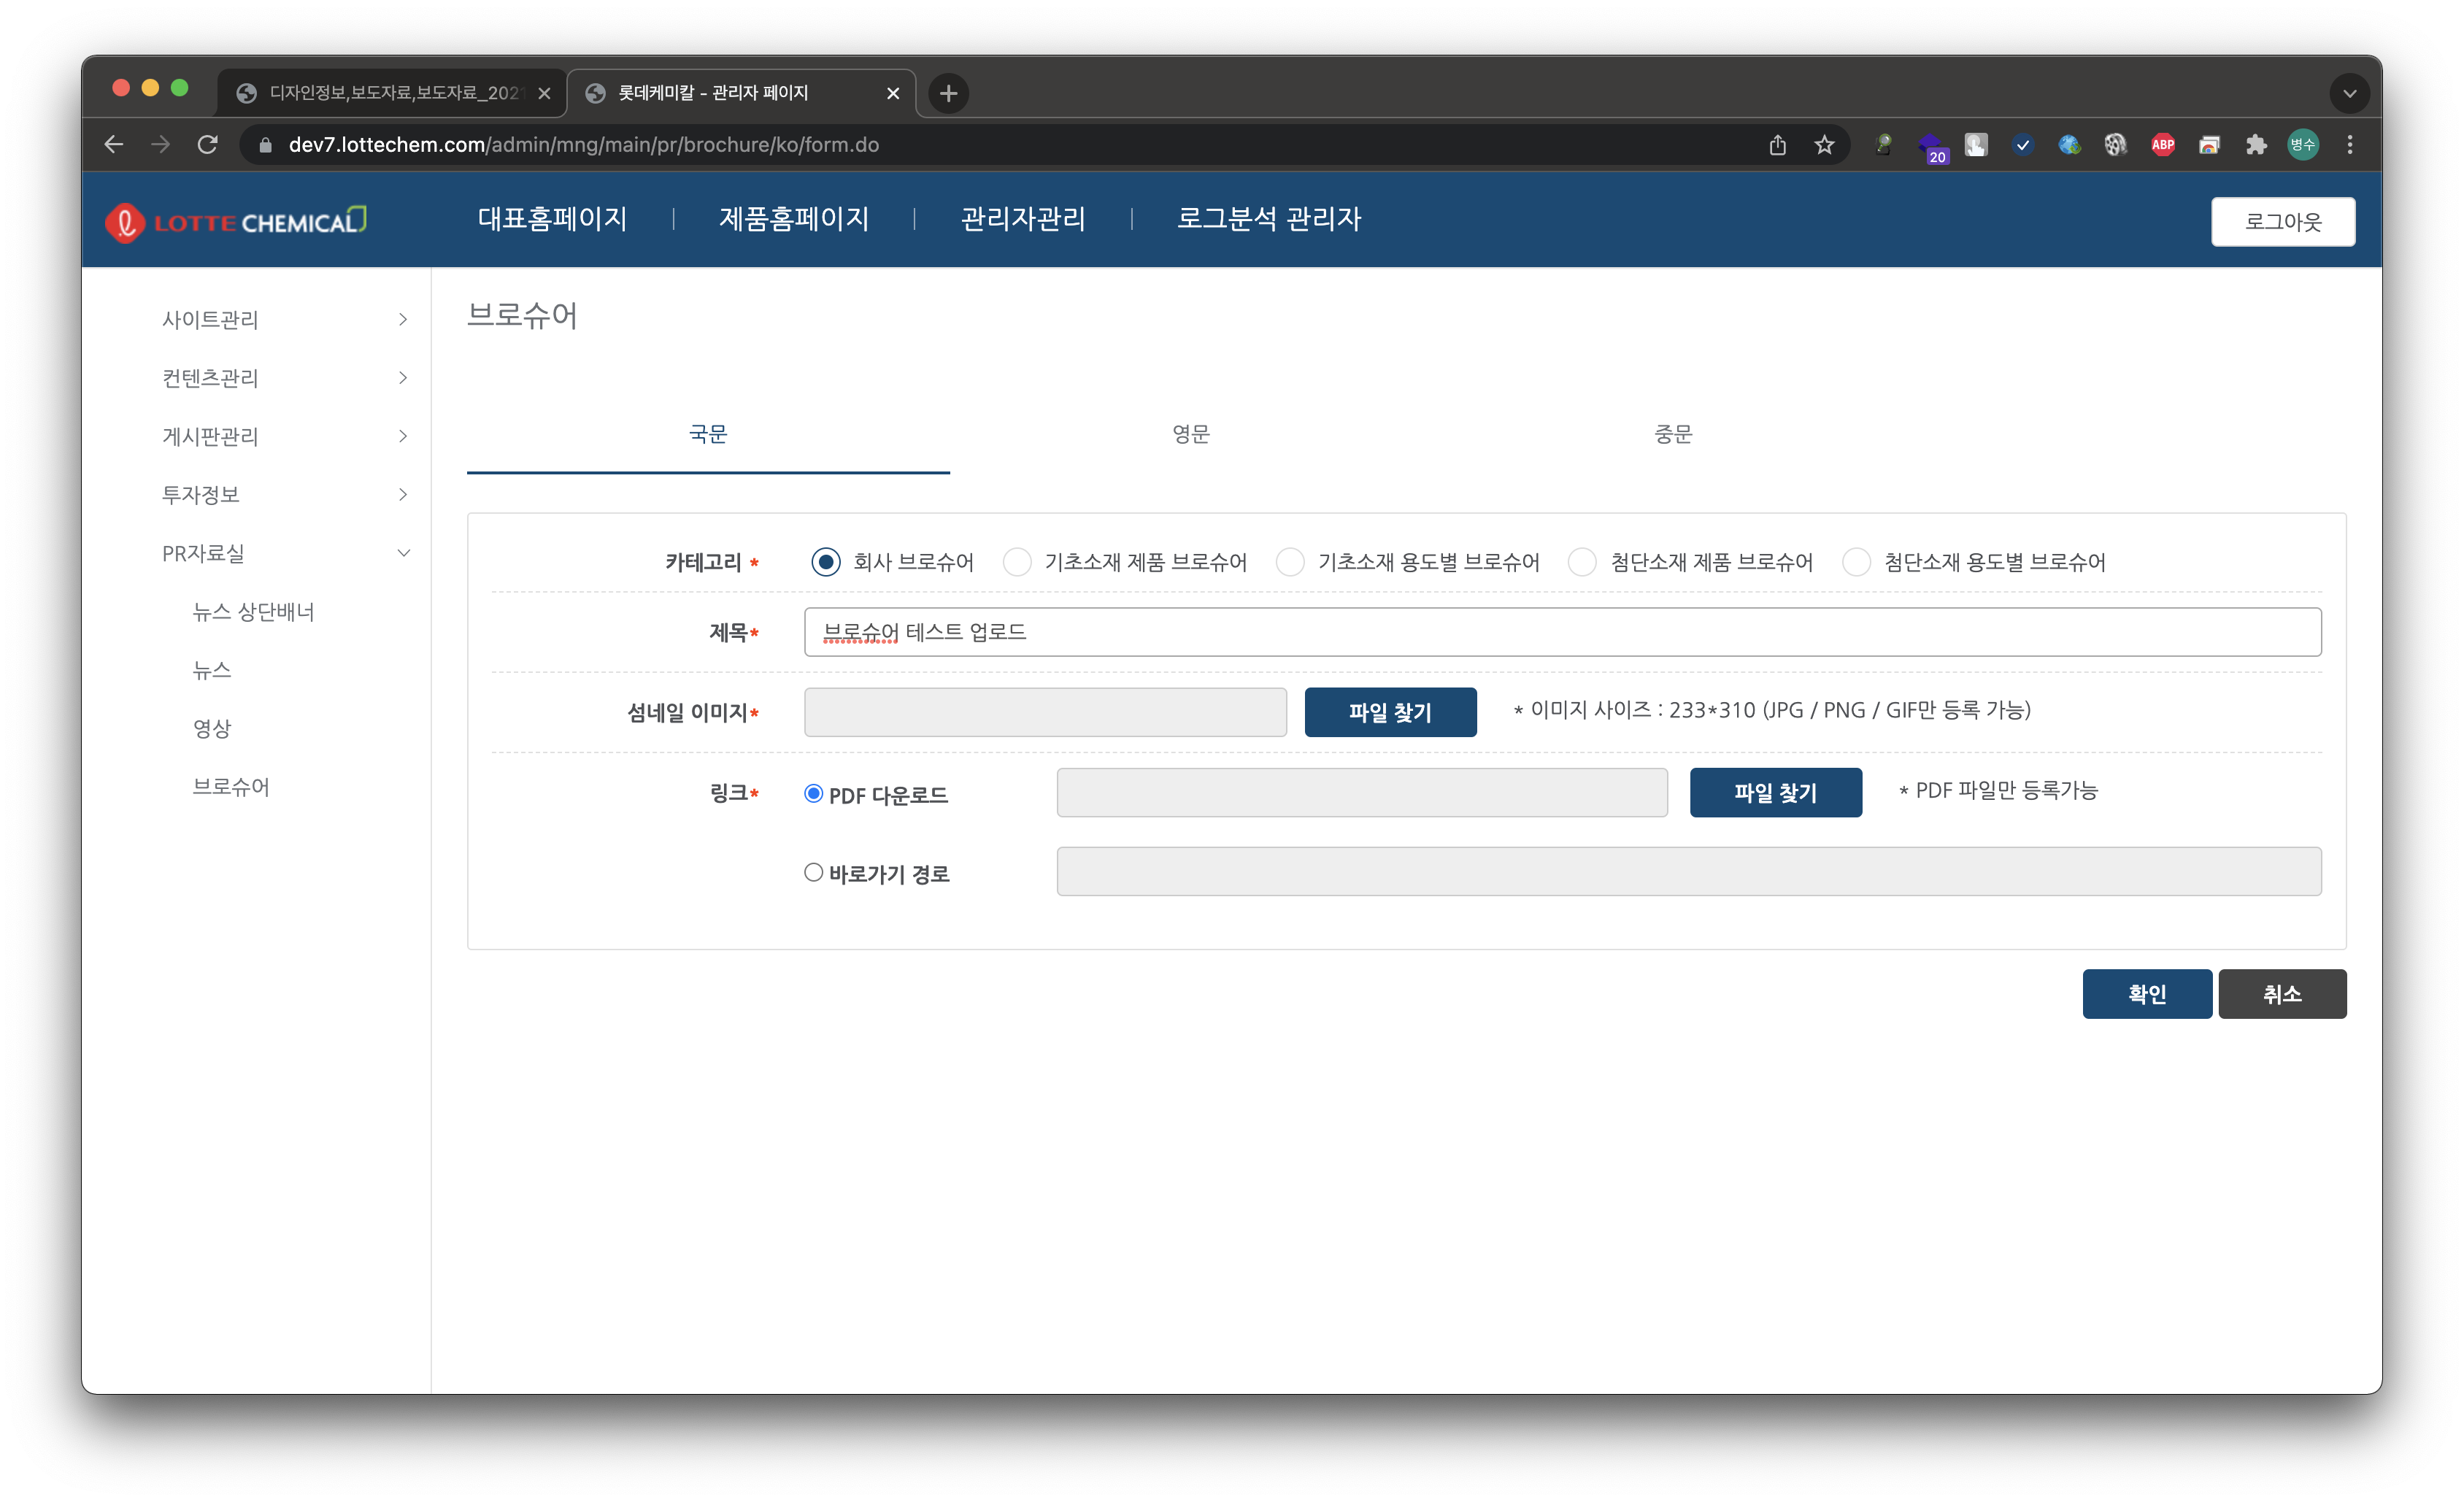Open the 제품홈페이지 top menu
The image size is (2464, 1502).
[794, 219]
